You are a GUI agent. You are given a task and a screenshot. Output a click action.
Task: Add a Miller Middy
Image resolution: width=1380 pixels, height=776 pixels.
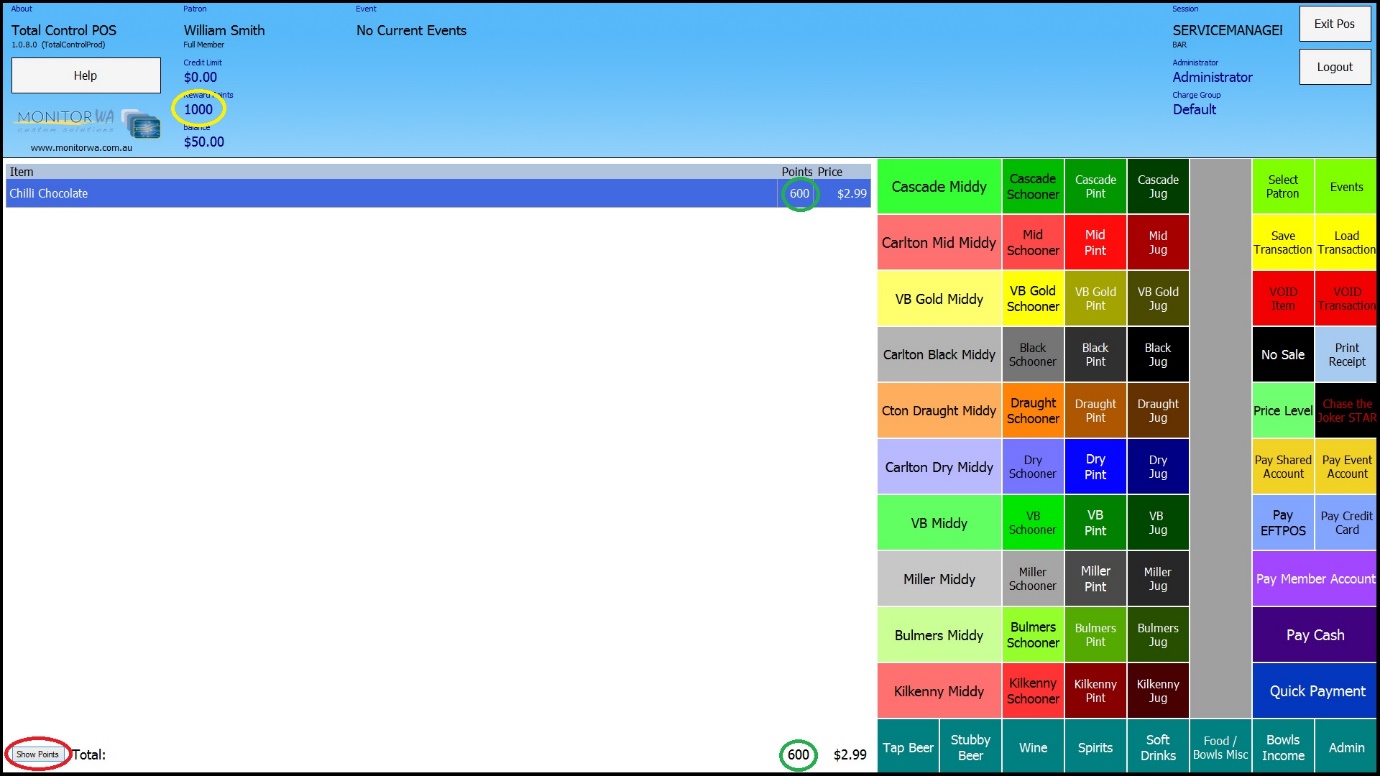[939, 578]
